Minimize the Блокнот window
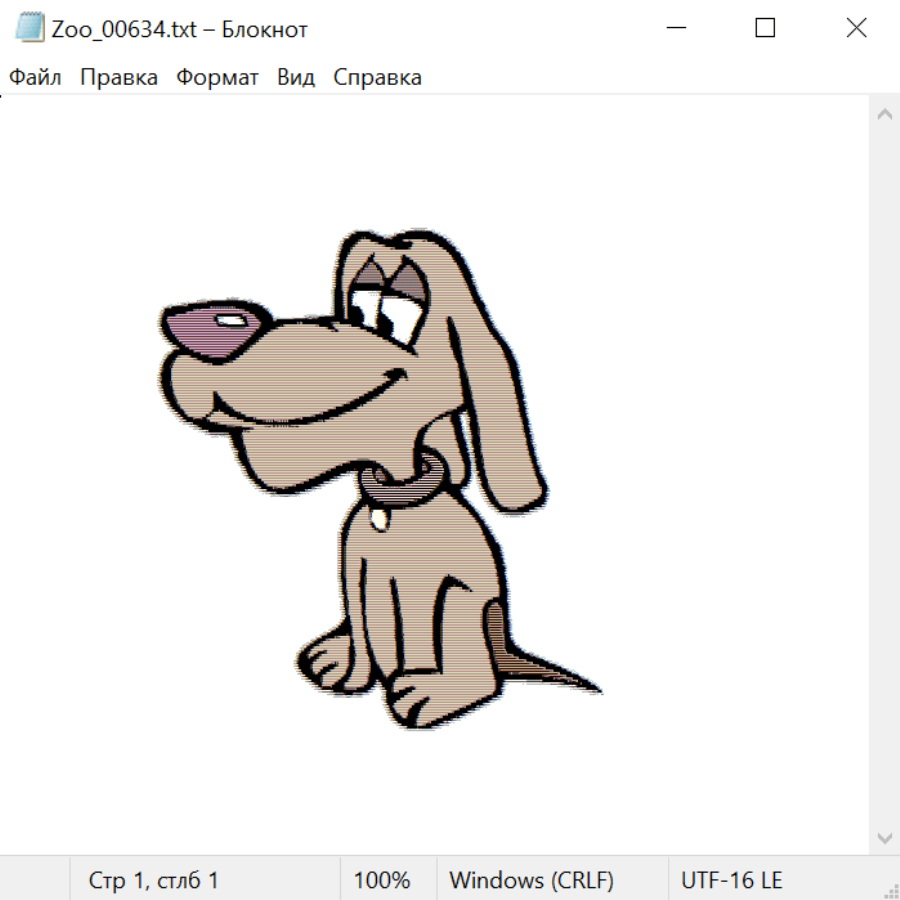The width and height of the screenshot is (900, 900). pos(674,28)
